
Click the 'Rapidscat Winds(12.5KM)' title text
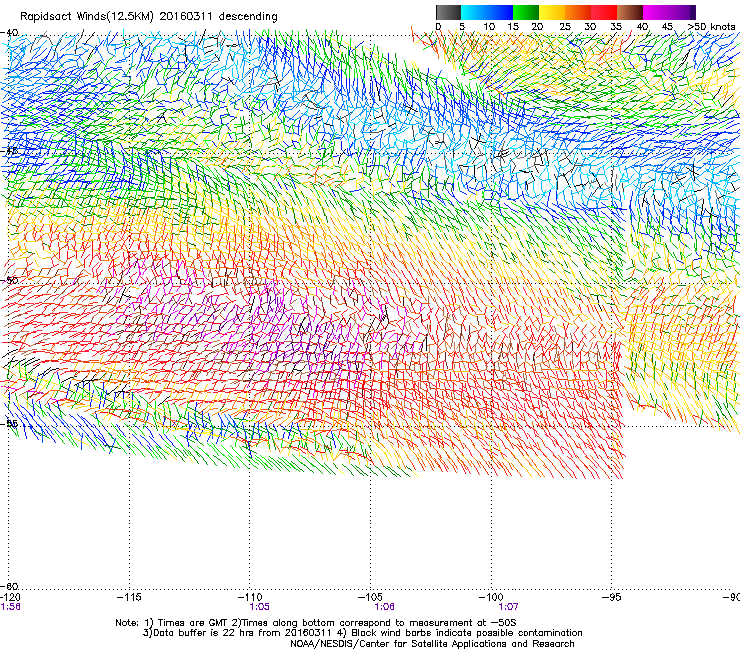pyautogui.click(x=87, y=17)
